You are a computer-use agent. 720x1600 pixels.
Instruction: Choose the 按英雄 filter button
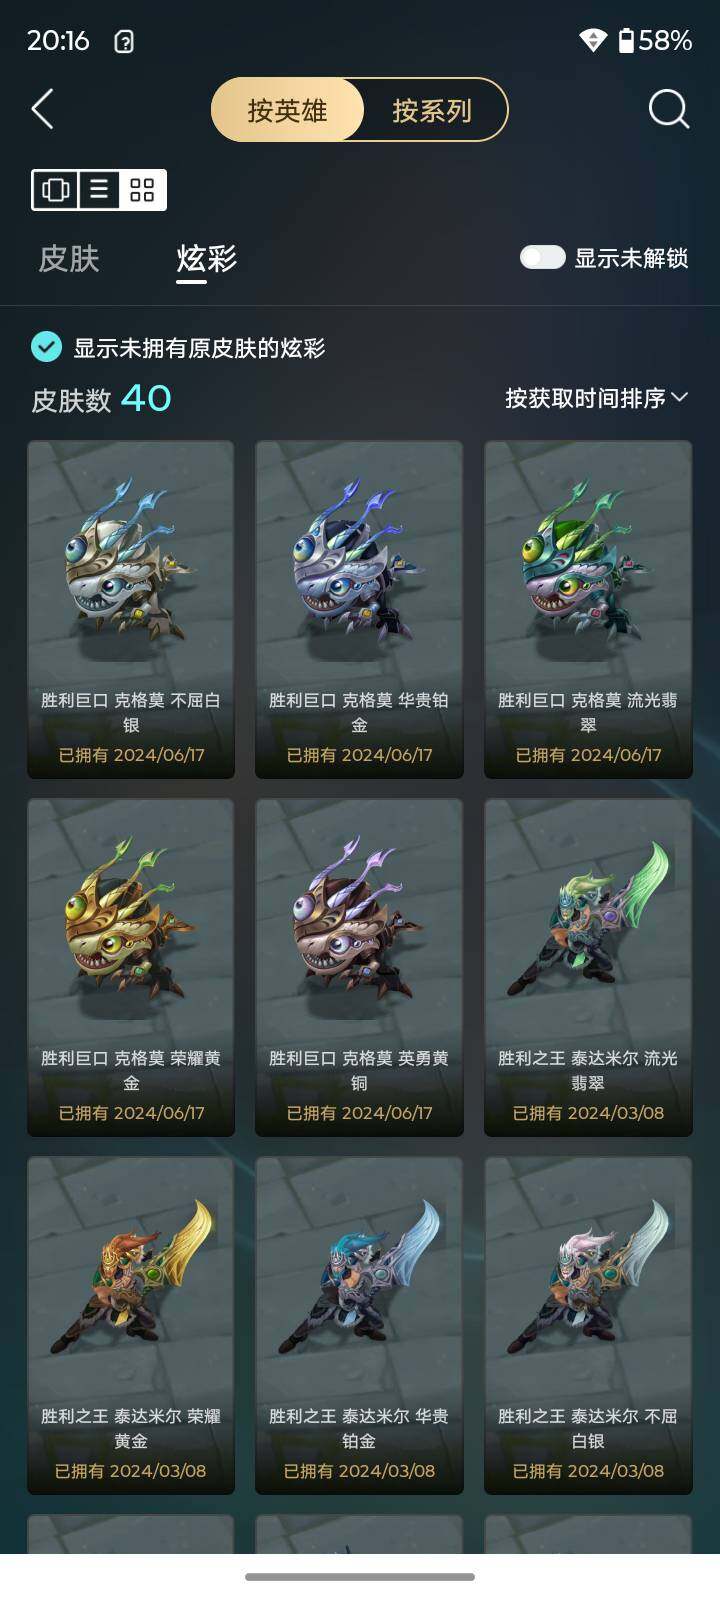[288, 110]
